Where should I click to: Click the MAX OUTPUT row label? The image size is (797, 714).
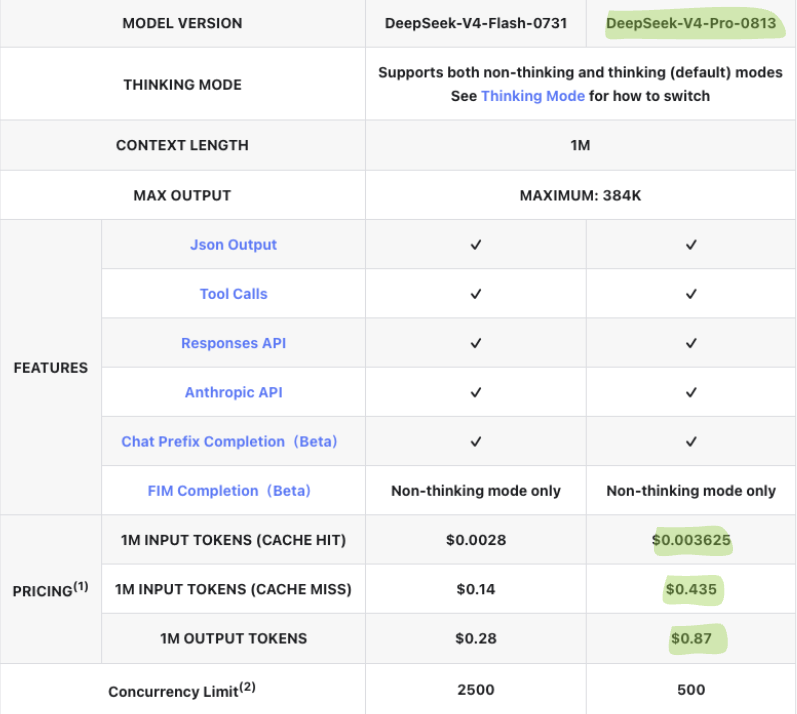[182, 196]
